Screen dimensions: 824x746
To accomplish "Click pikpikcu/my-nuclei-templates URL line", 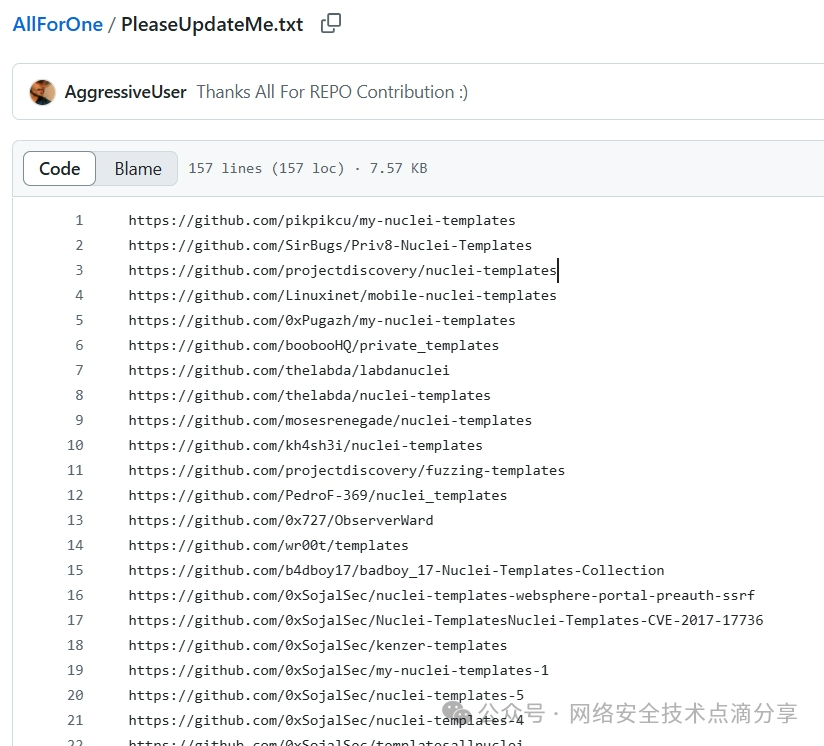I will (322, 220).
